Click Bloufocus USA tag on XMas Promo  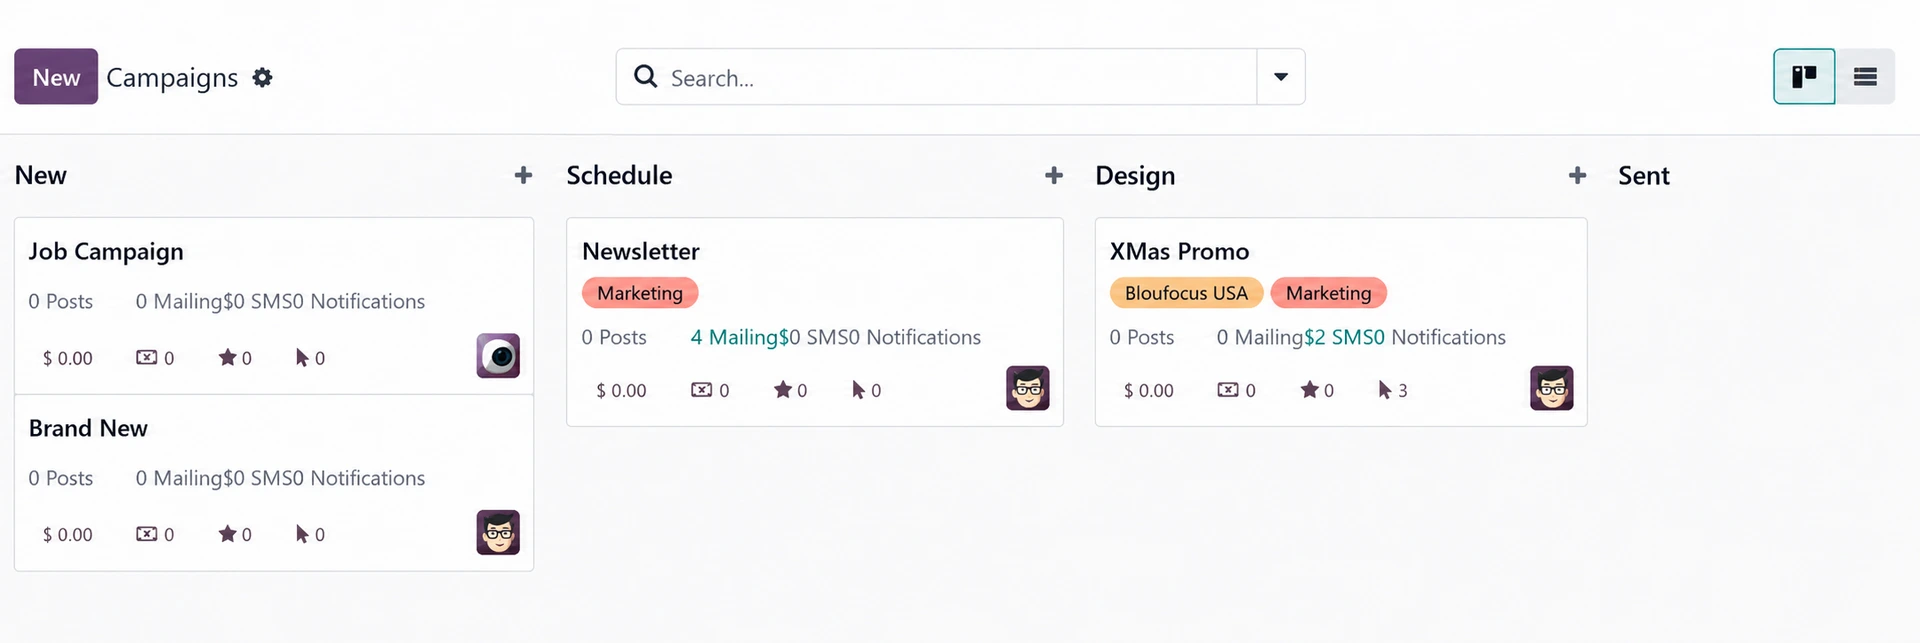coord(1186,293)
